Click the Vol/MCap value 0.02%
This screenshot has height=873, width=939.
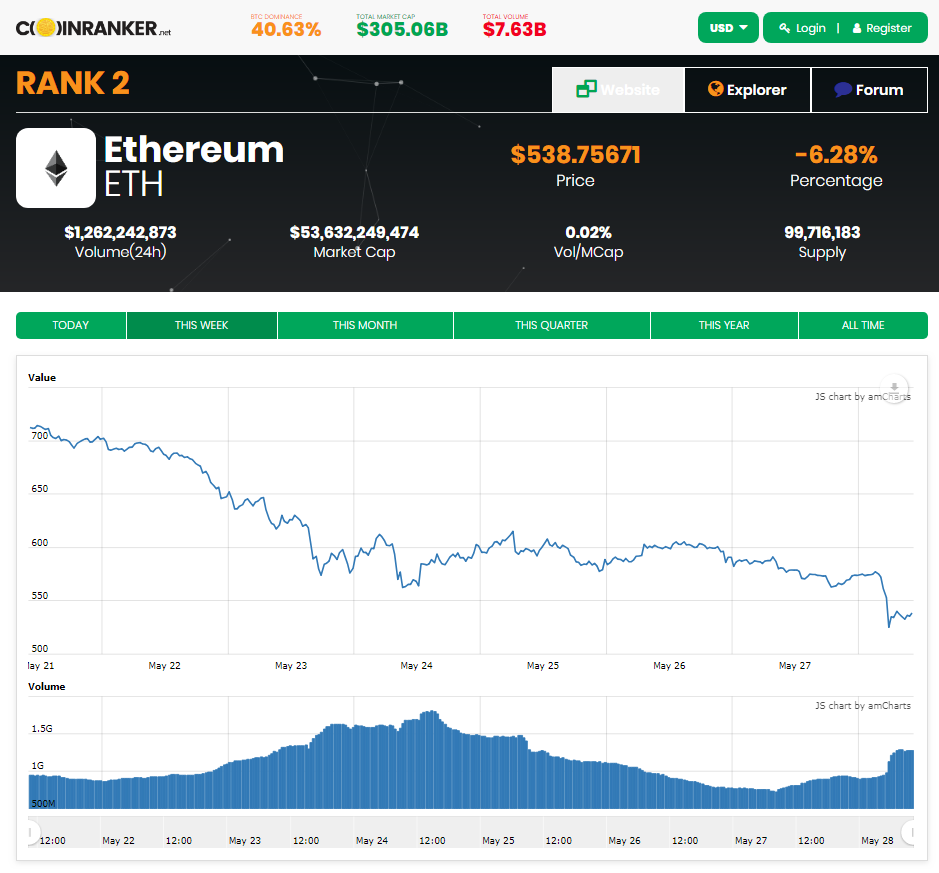click(589, 232)
